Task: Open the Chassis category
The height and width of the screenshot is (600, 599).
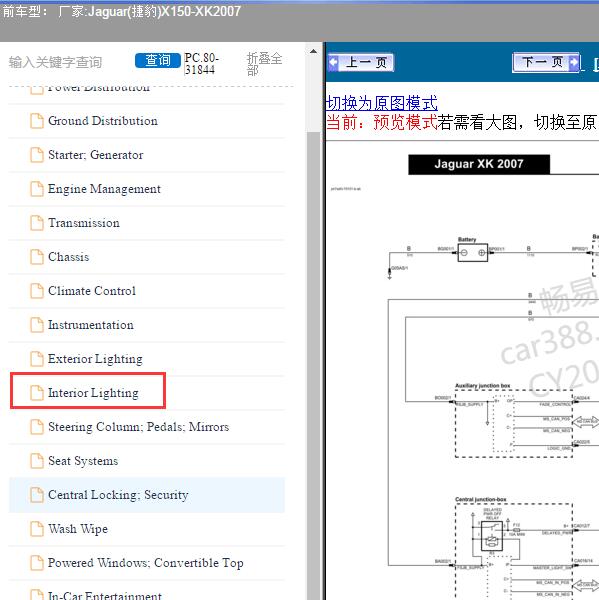Action: click(69, 257)
